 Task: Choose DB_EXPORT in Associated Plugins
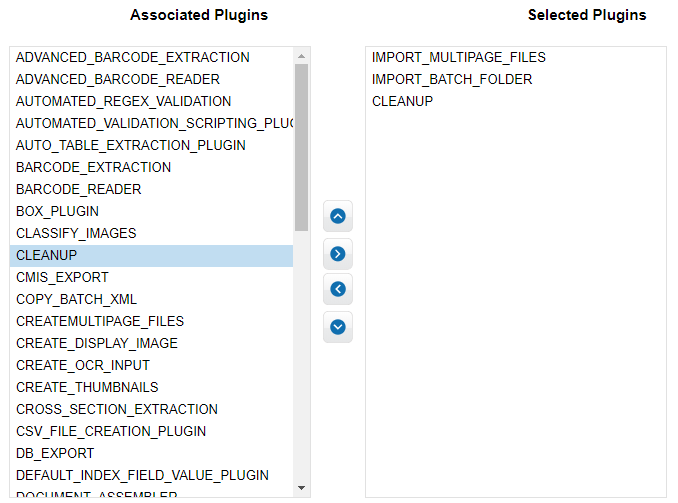point(151,453)
